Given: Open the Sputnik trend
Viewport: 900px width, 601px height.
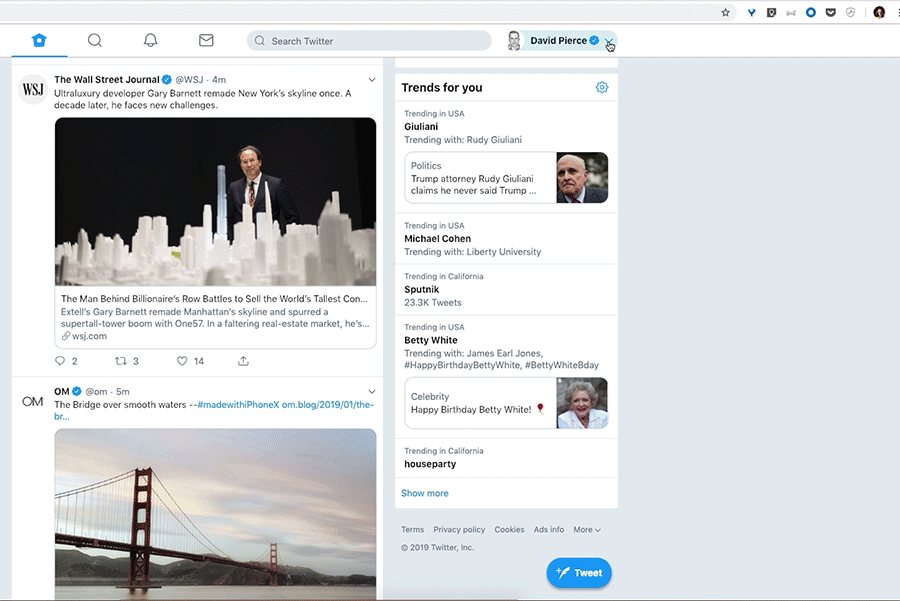Looking at the screenshot, I should 421,290.
